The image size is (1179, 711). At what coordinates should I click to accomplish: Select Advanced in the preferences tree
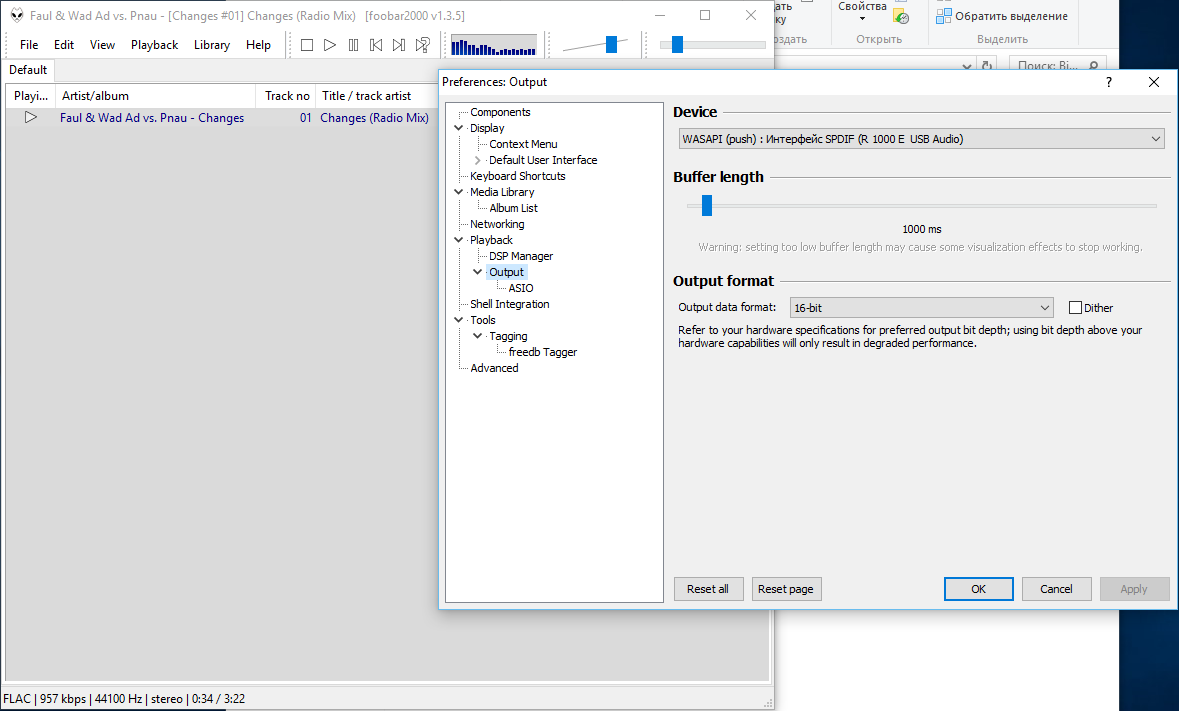pos(494,368)
